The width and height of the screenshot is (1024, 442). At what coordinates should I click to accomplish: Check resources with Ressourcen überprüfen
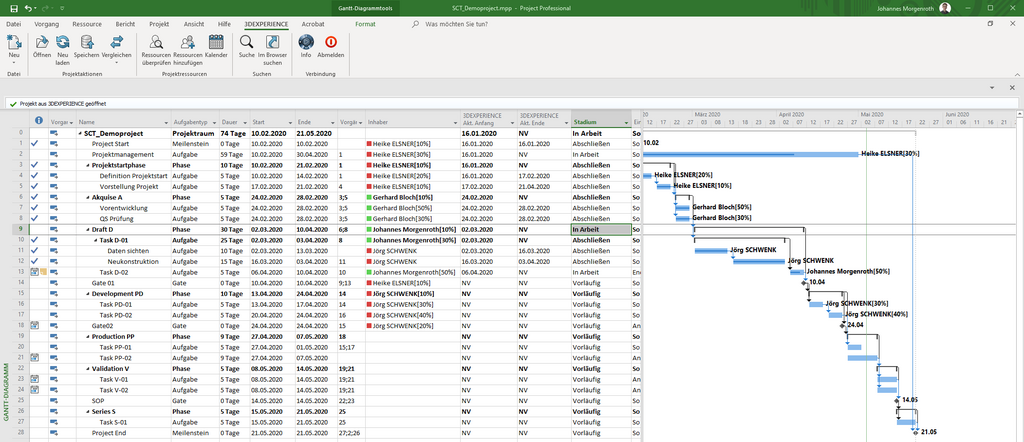[156, 42]
